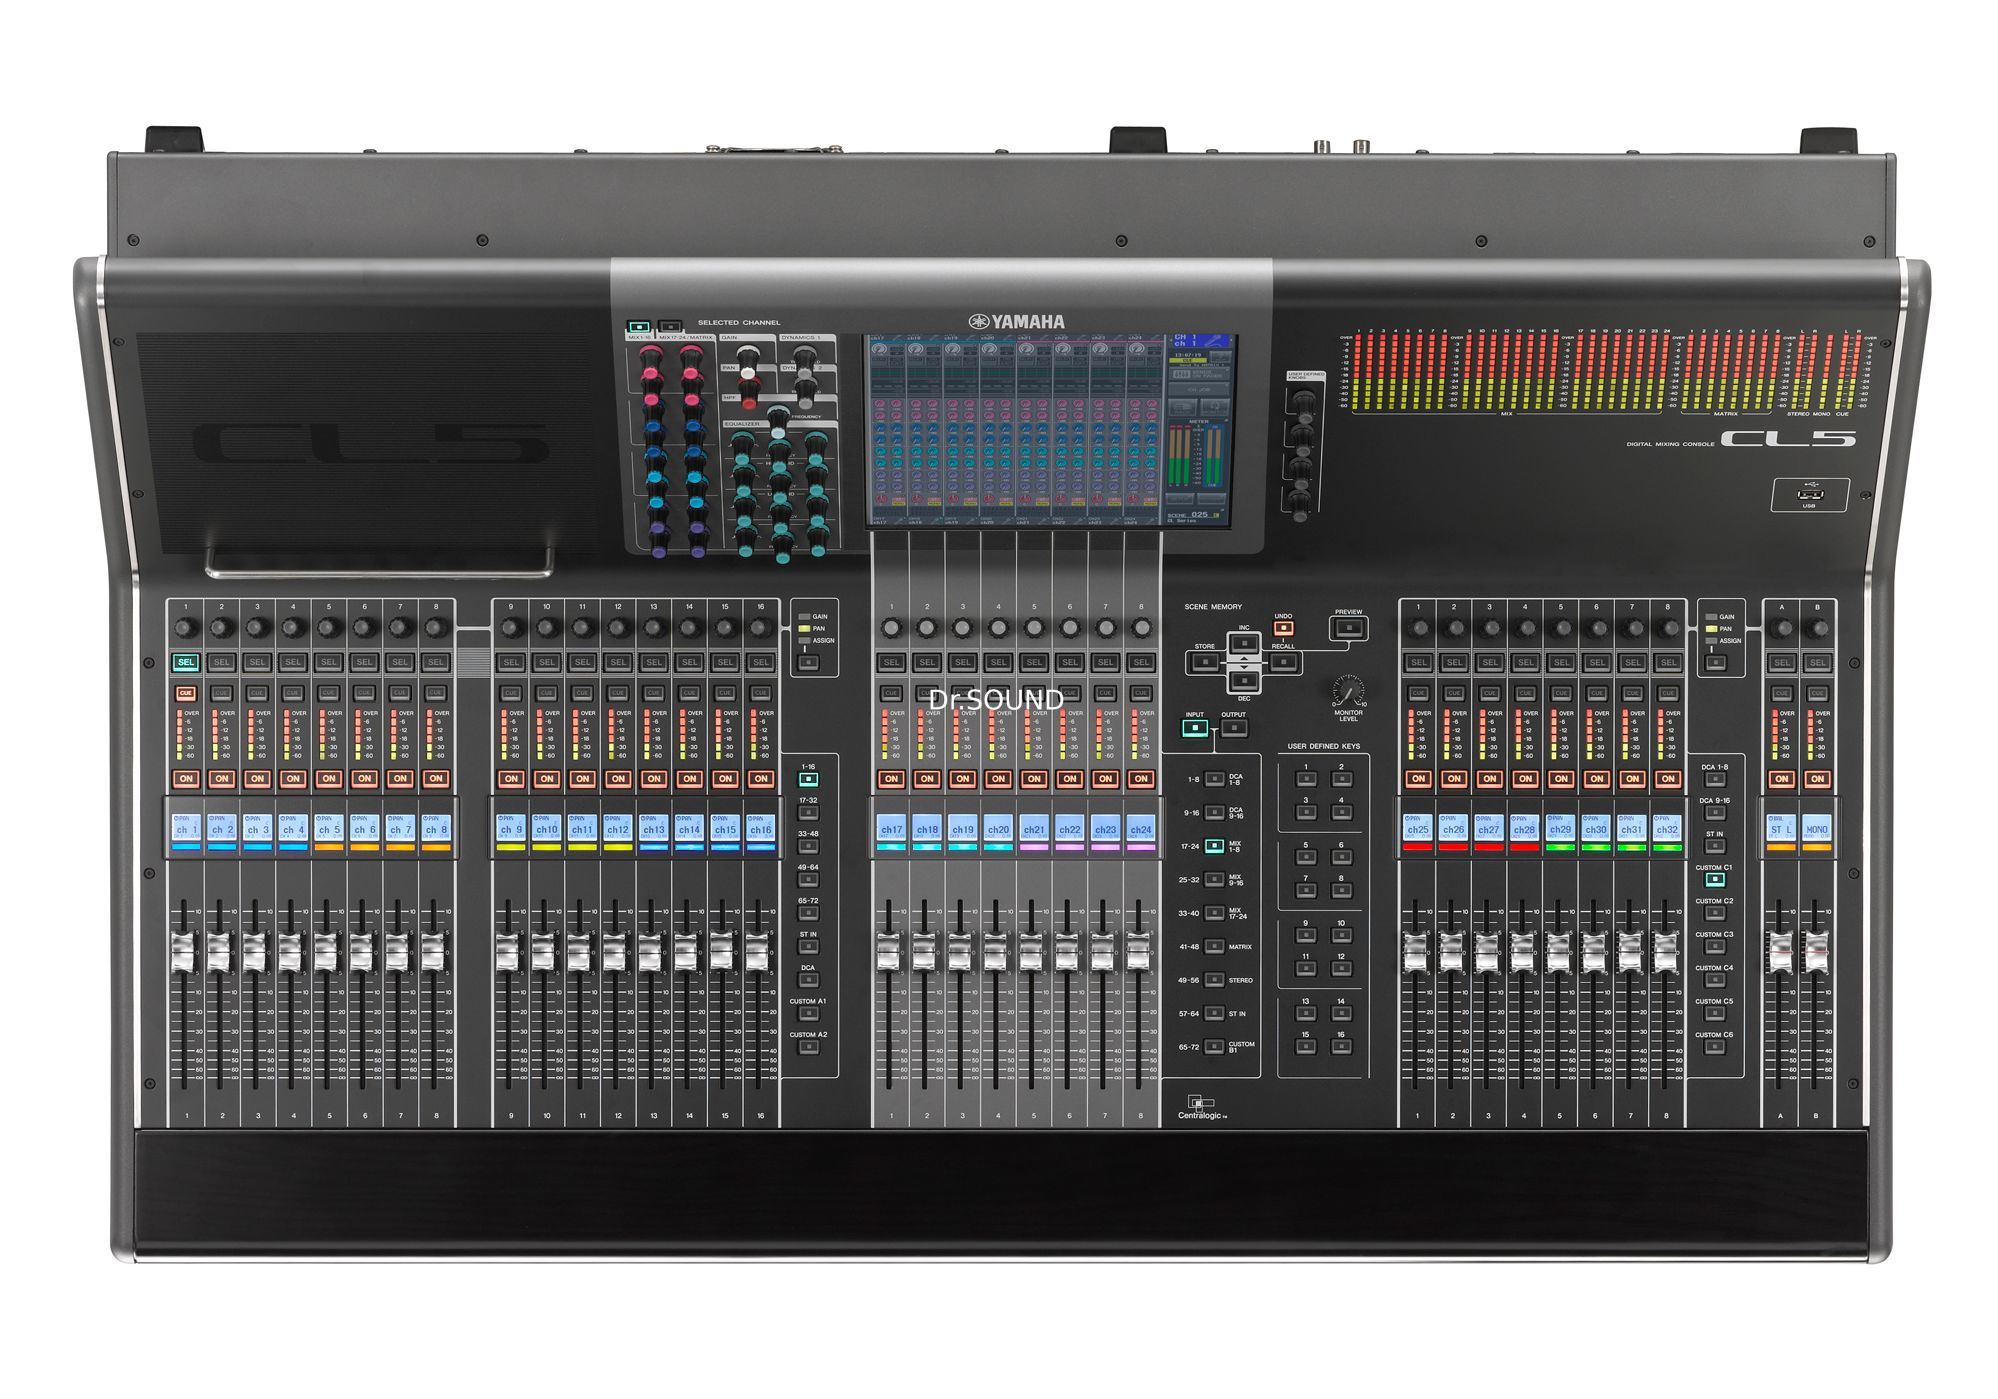Click the MONO master fader cap
The image size is (1998, 1399).
click(x=1816, y=952)
